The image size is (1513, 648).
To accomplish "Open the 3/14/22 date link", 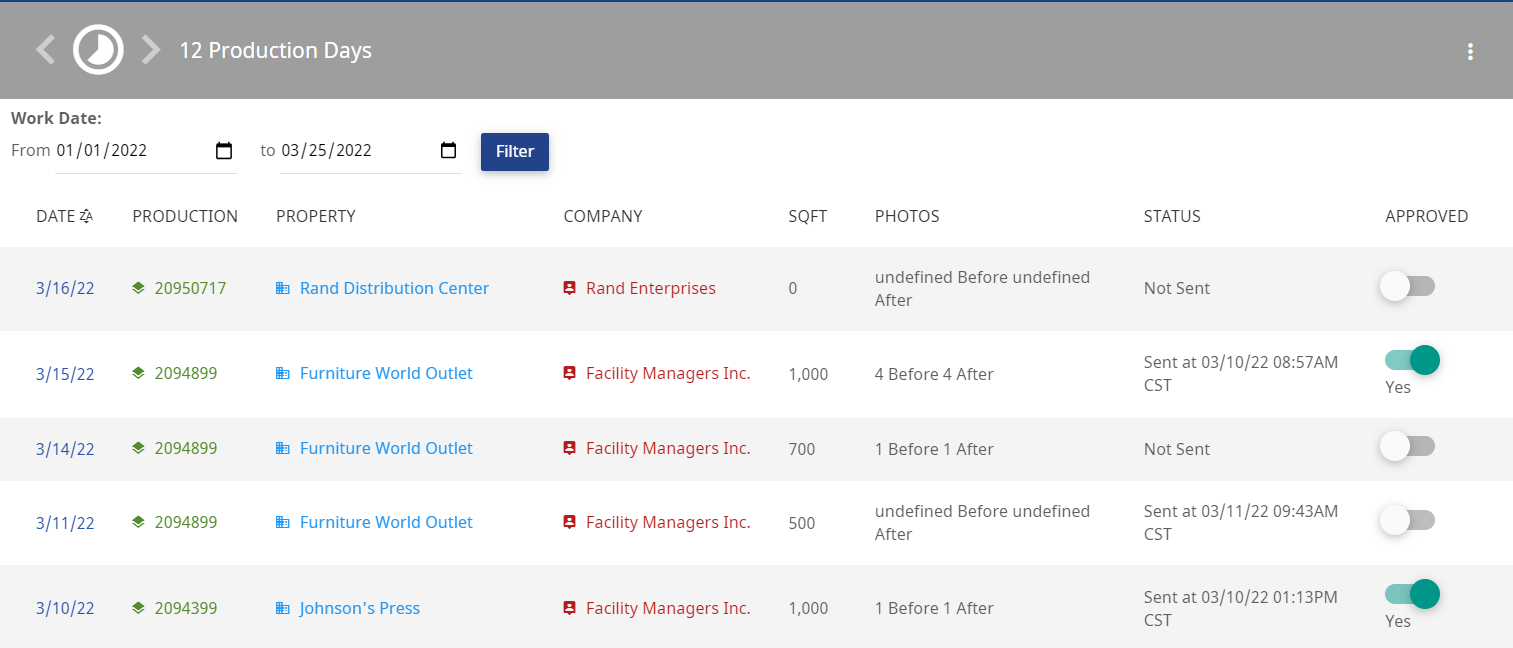I will (65, 449).
